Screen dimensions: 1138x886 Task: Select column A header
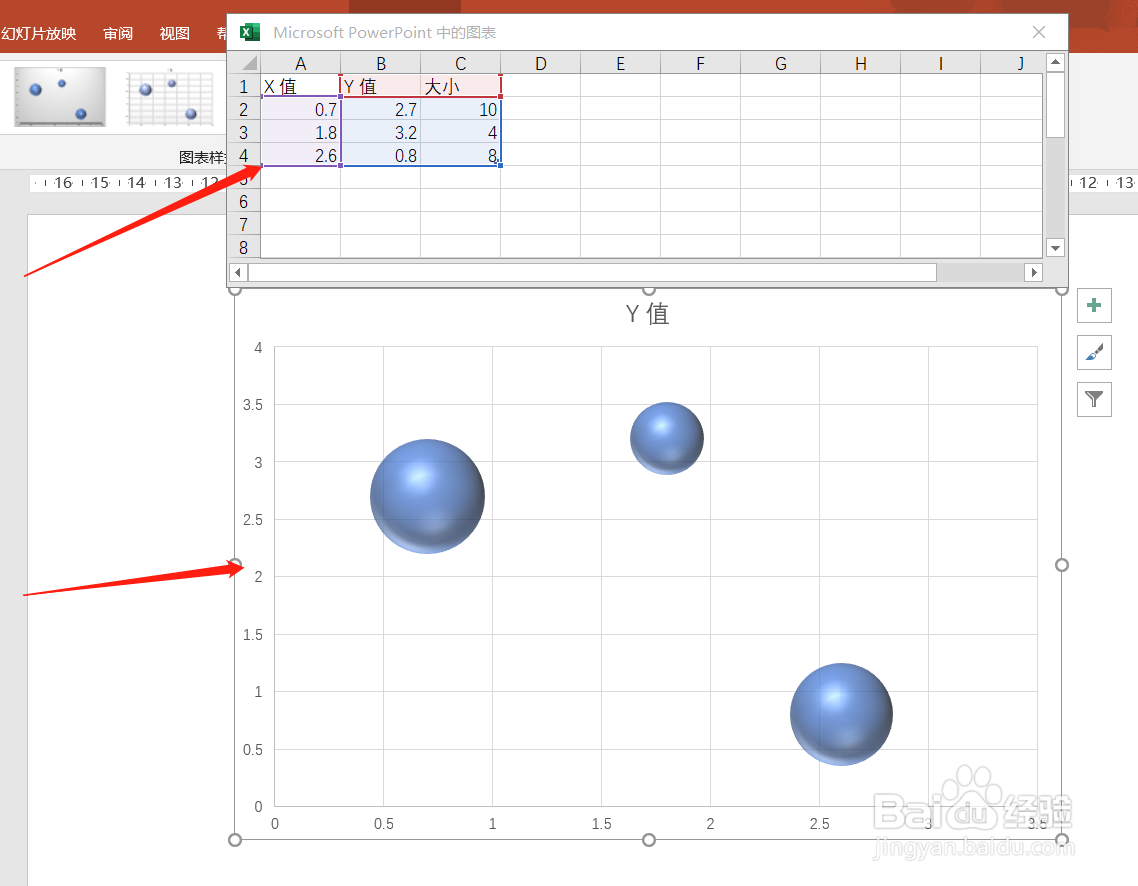point(300,64)
